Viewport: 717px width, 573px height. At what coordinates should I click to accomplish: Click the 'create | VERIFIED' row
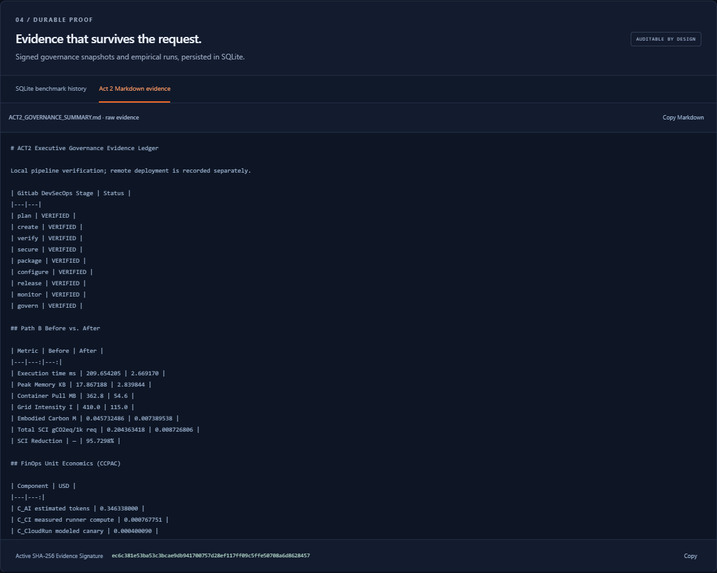pos(47,227)
